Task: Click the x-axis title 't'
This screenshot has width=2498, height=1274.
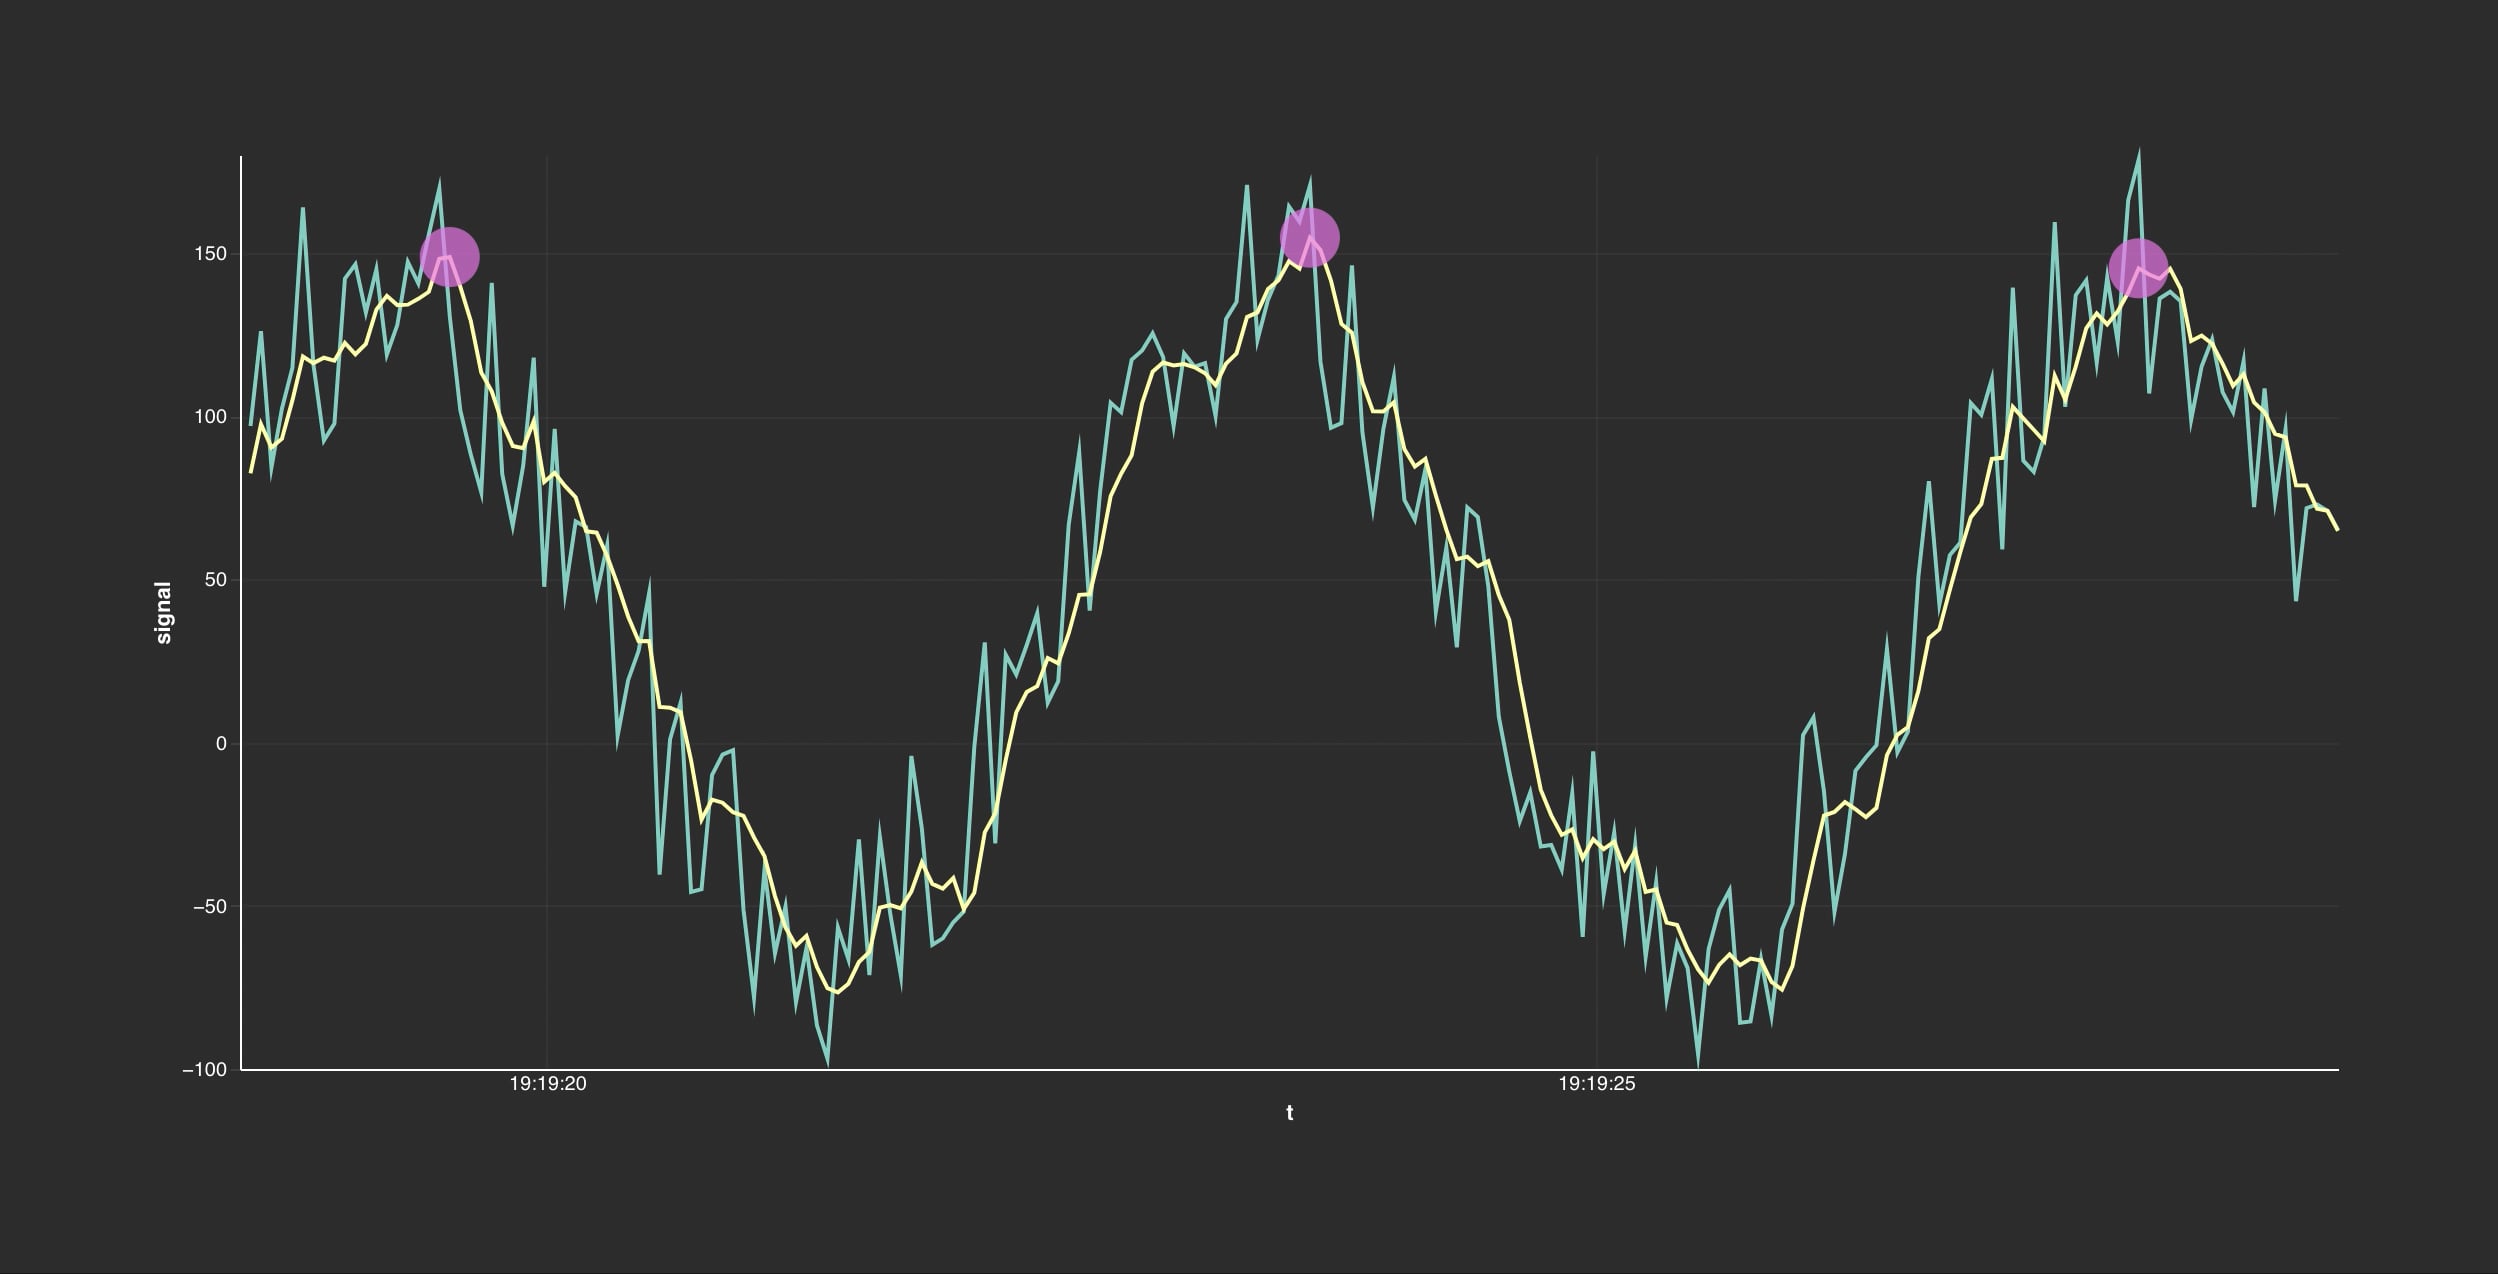Action: click(1289, 1113)
